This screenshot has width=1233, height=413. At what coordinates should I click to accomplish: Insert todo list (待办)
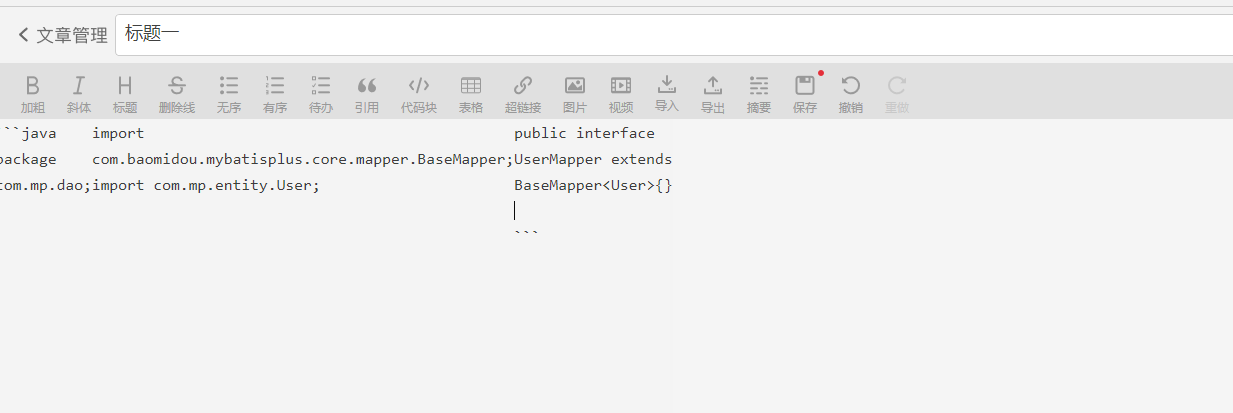321,95
